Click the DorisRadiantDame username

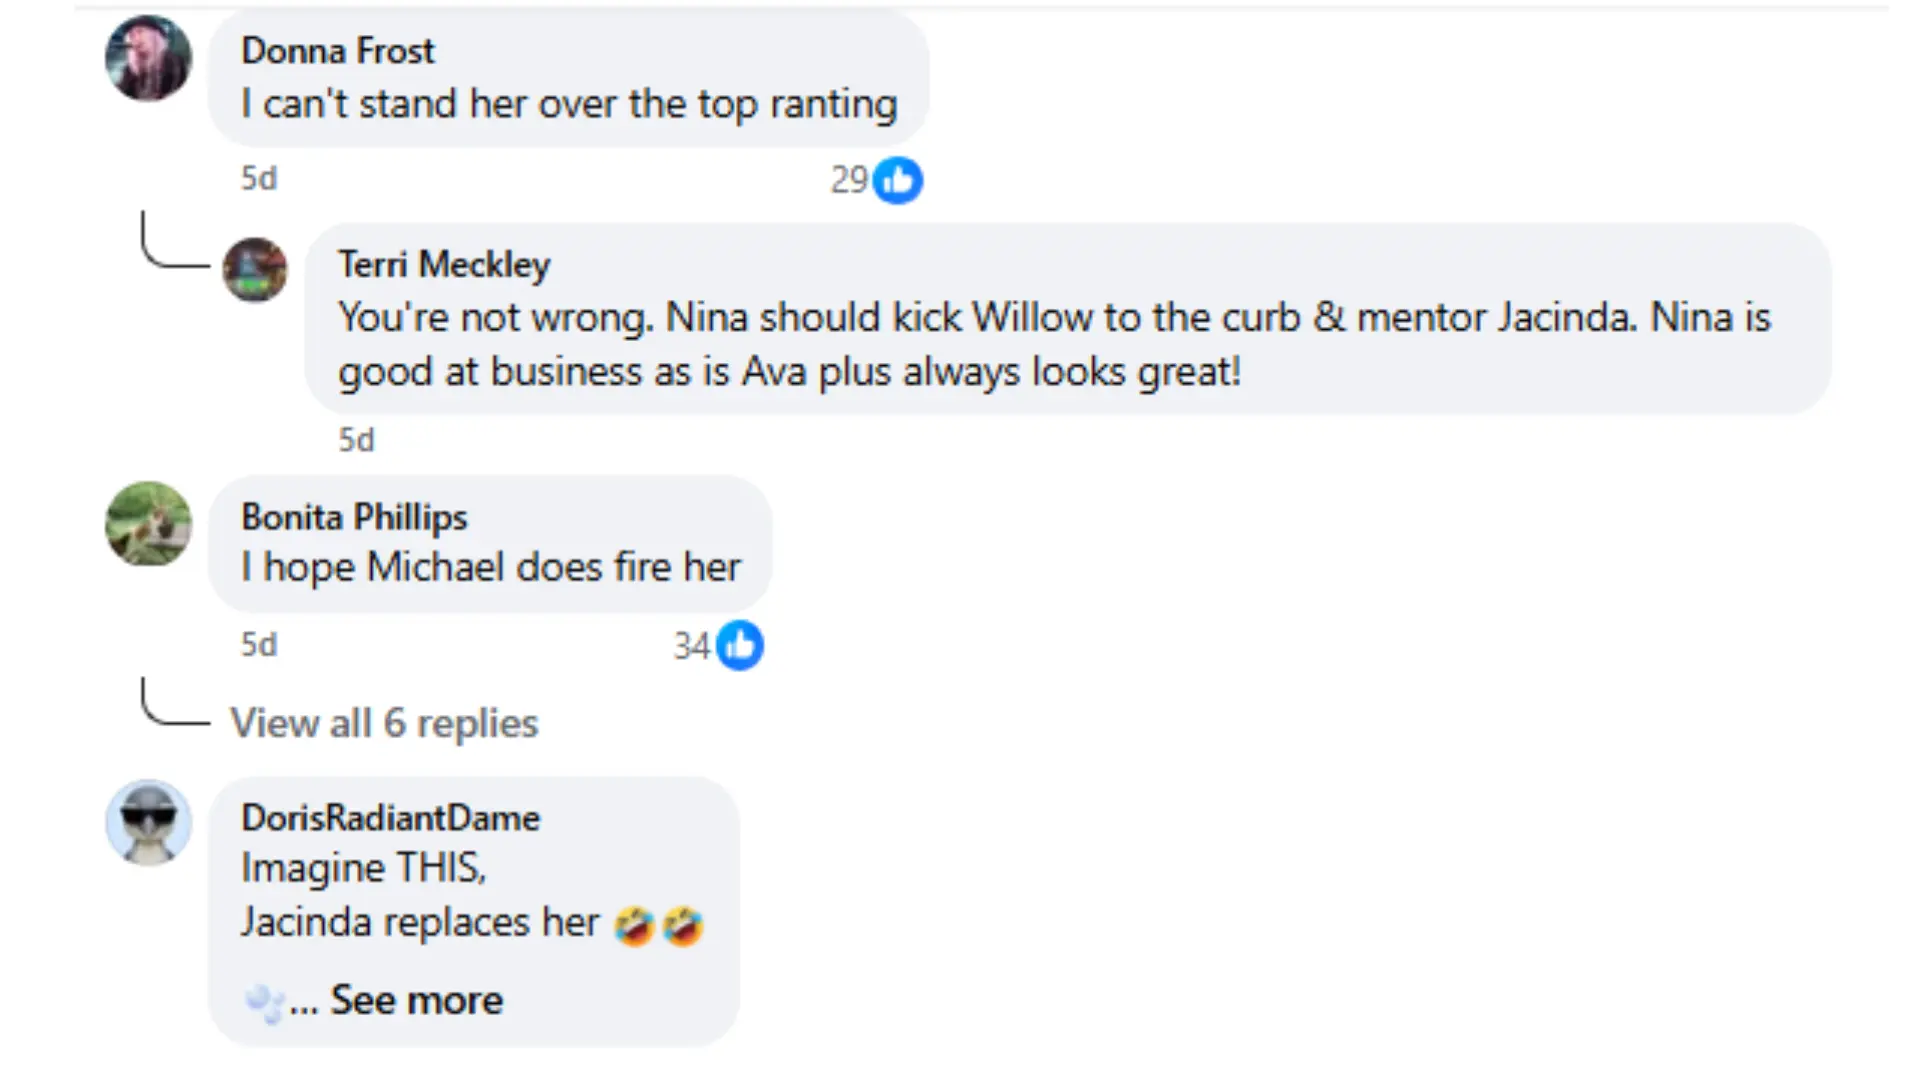(x=390, y=818)
